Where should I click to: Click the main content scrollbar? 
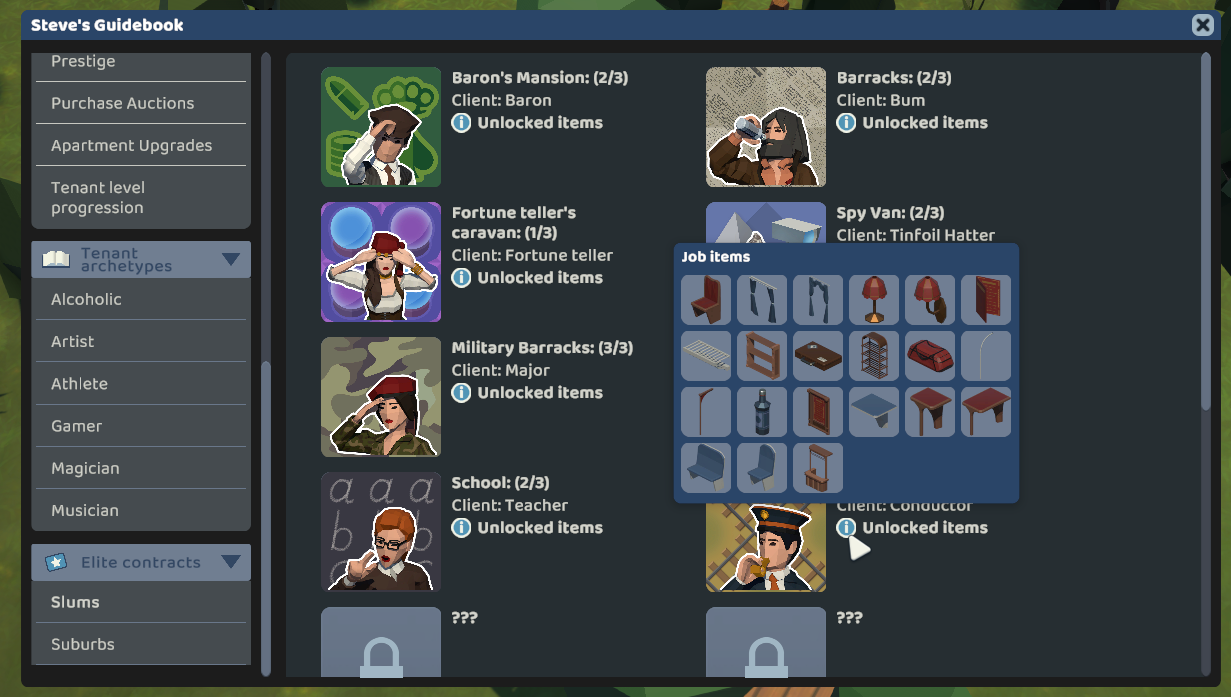coord(1206,230)
